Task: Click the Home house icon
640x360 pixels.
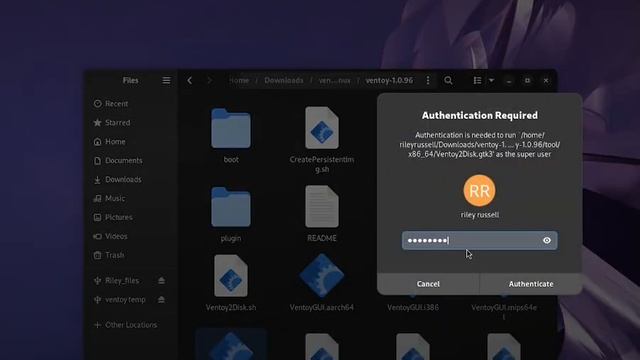Action: point(98,142)
